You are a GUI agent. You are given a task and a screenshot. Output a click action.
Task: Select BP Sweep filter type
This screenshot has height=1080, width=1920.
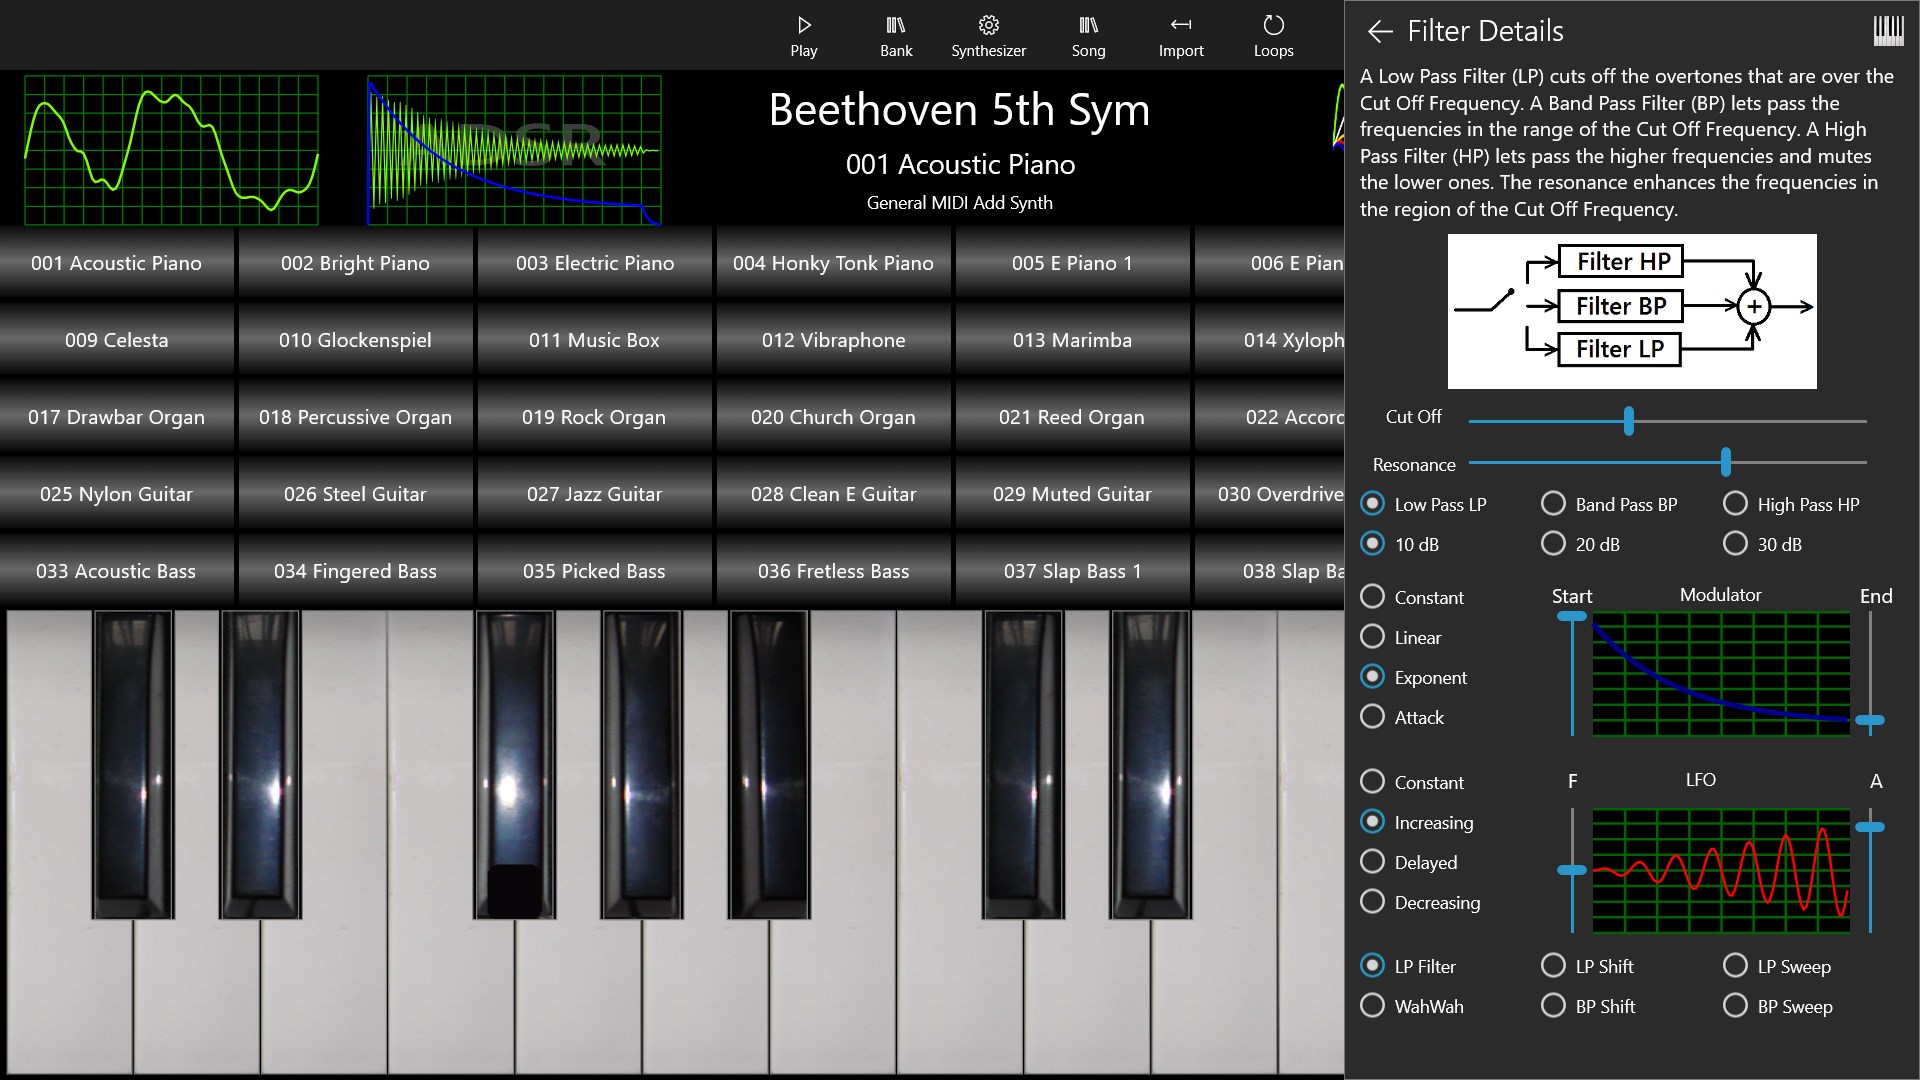1736,1006
